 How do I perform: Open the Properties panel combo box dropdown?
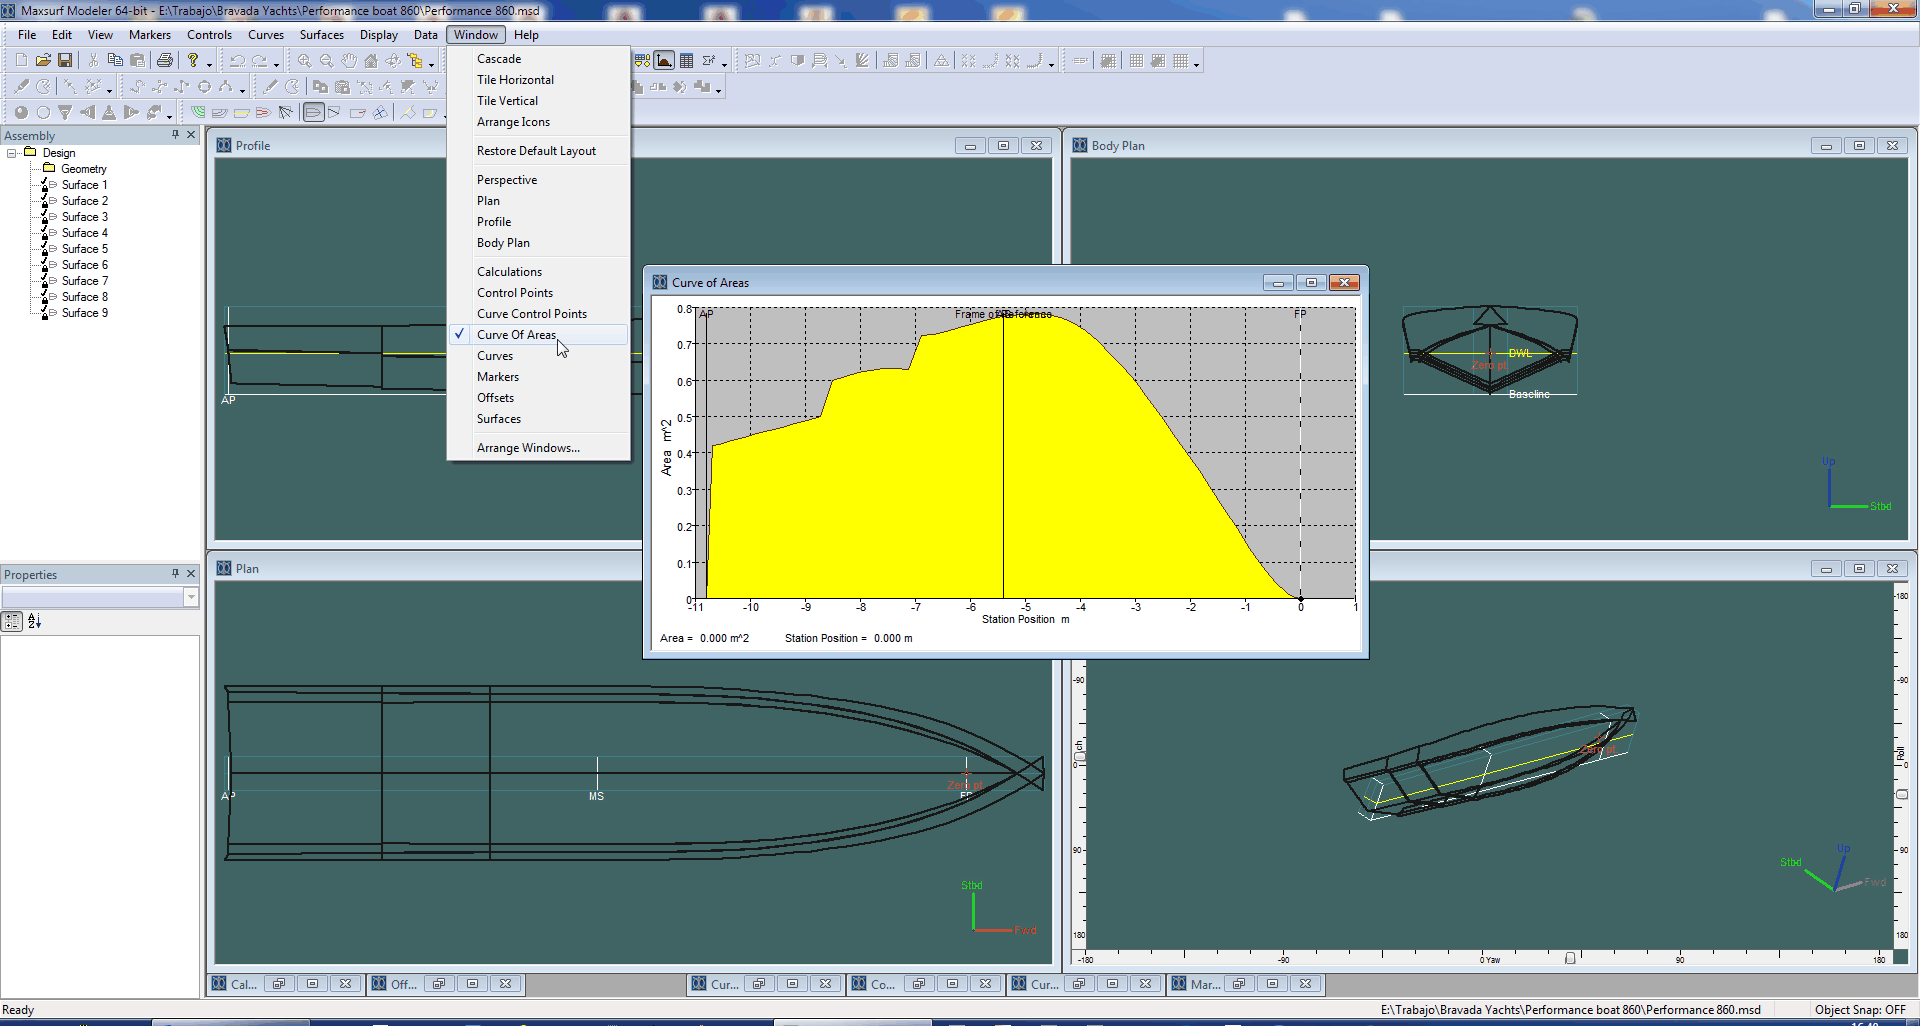pyautogui.click(x=190, y=597)
